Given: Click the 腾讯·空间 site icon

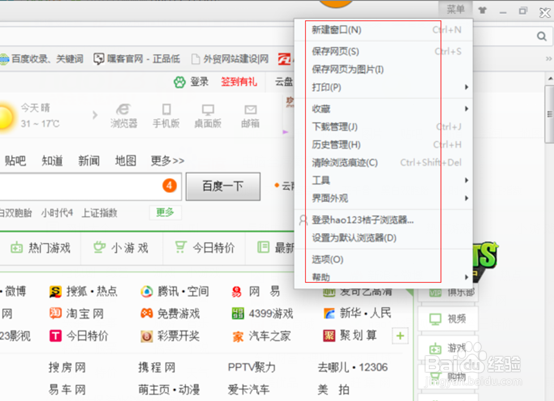Looking at the screenshot, I should tap(147, 291).
